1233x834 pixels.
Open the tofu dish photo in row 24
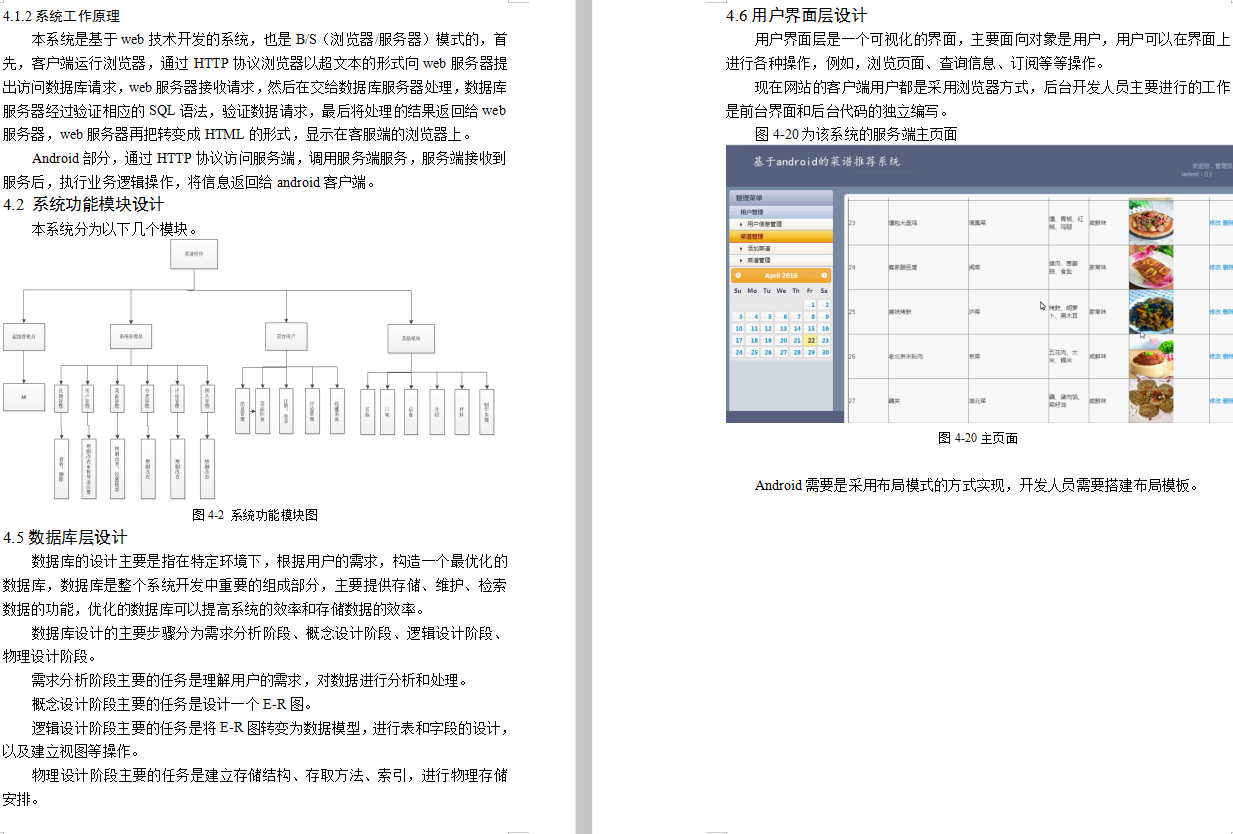1151,267
